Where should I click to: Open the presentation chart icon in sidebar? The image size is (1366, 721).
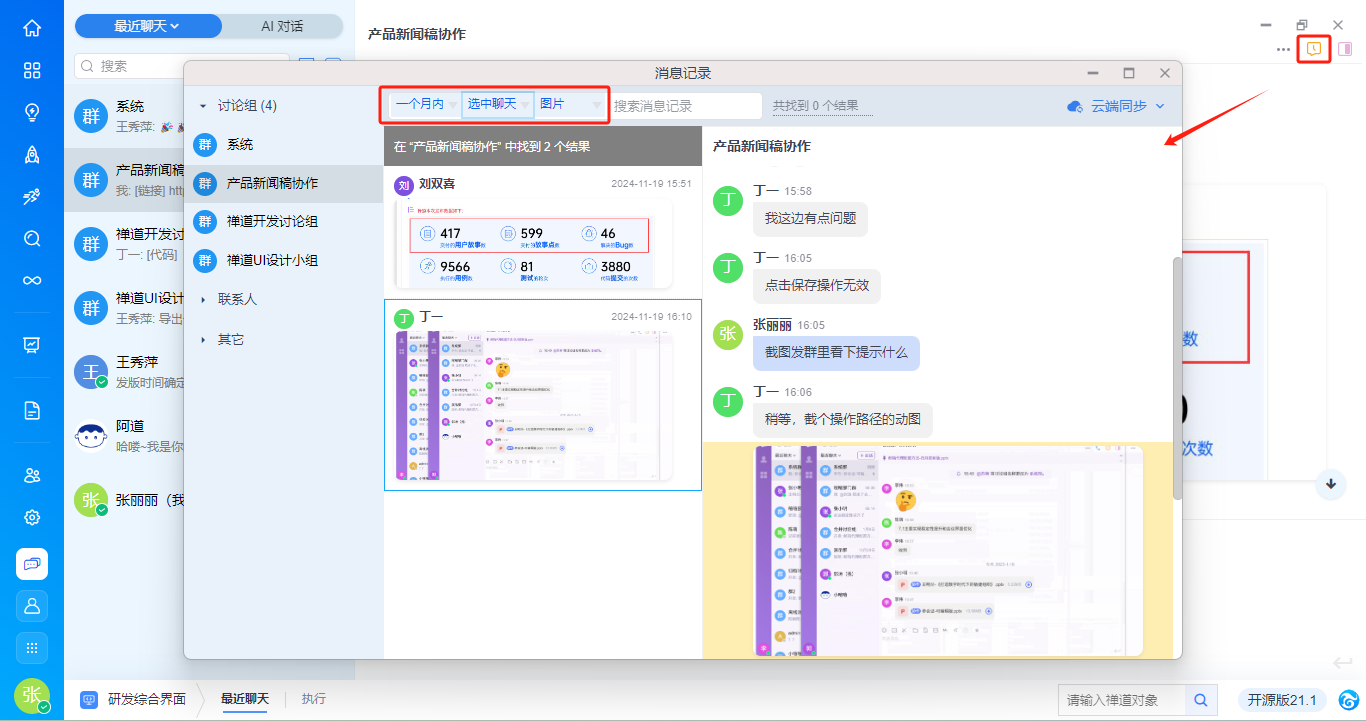(x=32, y=345)
